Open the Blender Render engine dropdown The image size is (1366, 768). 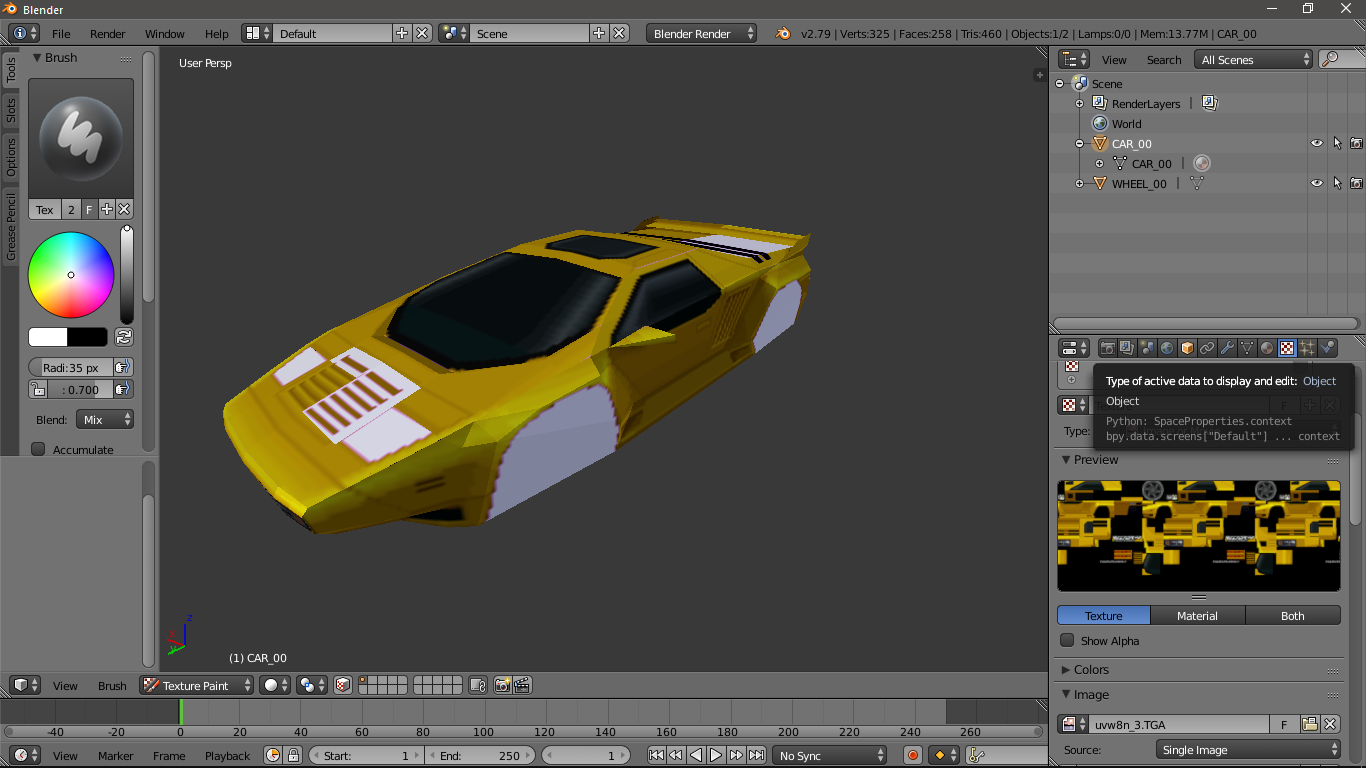[x=702, y=33]
